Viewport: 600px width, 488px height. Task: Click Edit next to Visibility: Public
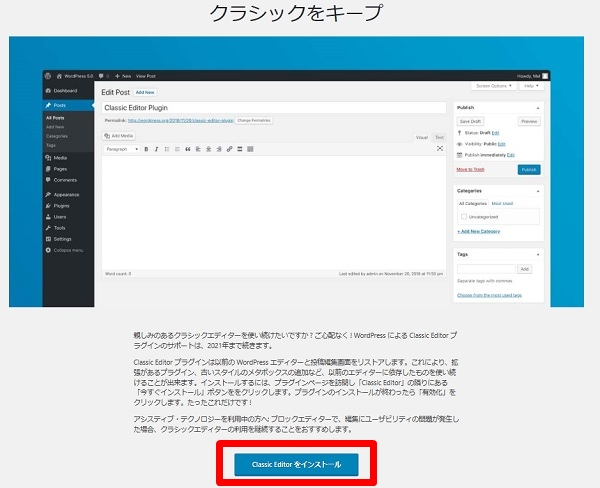[502, 144]
